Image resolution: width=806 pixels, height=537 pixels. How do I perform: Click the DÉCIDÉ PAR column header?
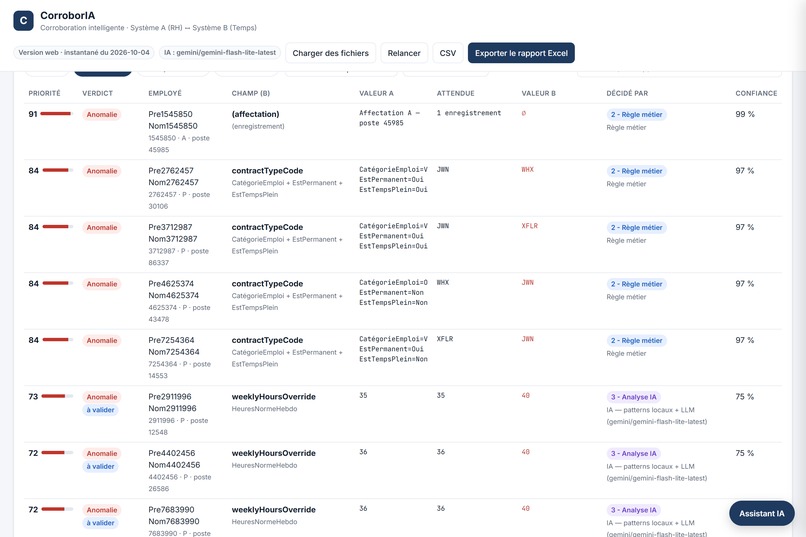click(627, 93)
